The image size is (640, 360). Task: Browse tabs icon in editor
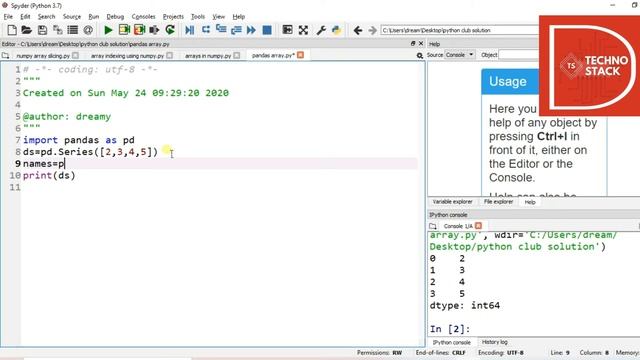5,56
